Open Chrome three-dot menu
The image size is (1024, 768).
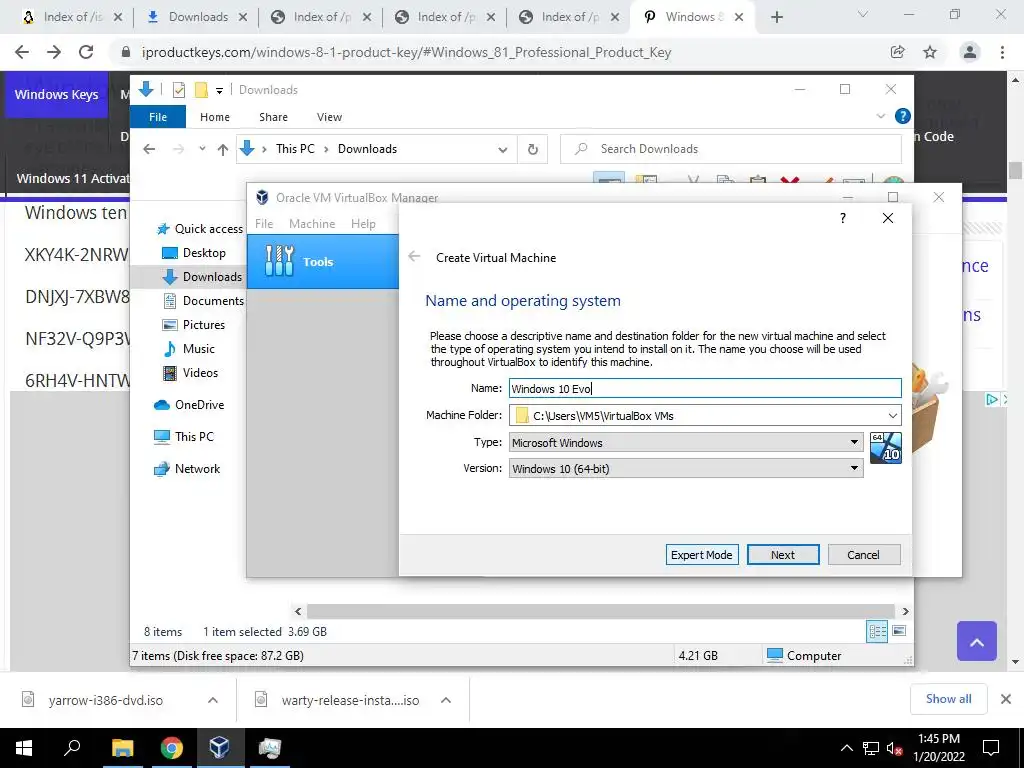1002,52
